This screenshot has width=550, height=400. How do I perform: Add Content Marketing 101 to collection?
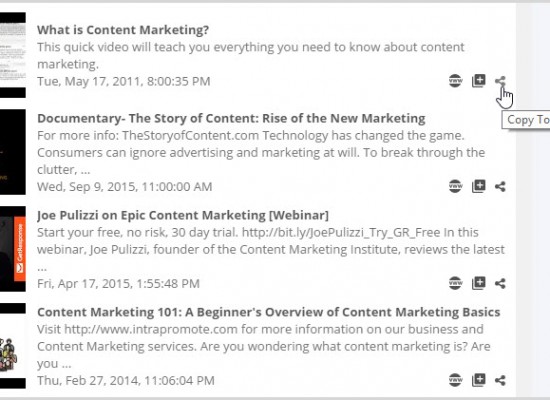pyautogui.click(x=479, y=380)
